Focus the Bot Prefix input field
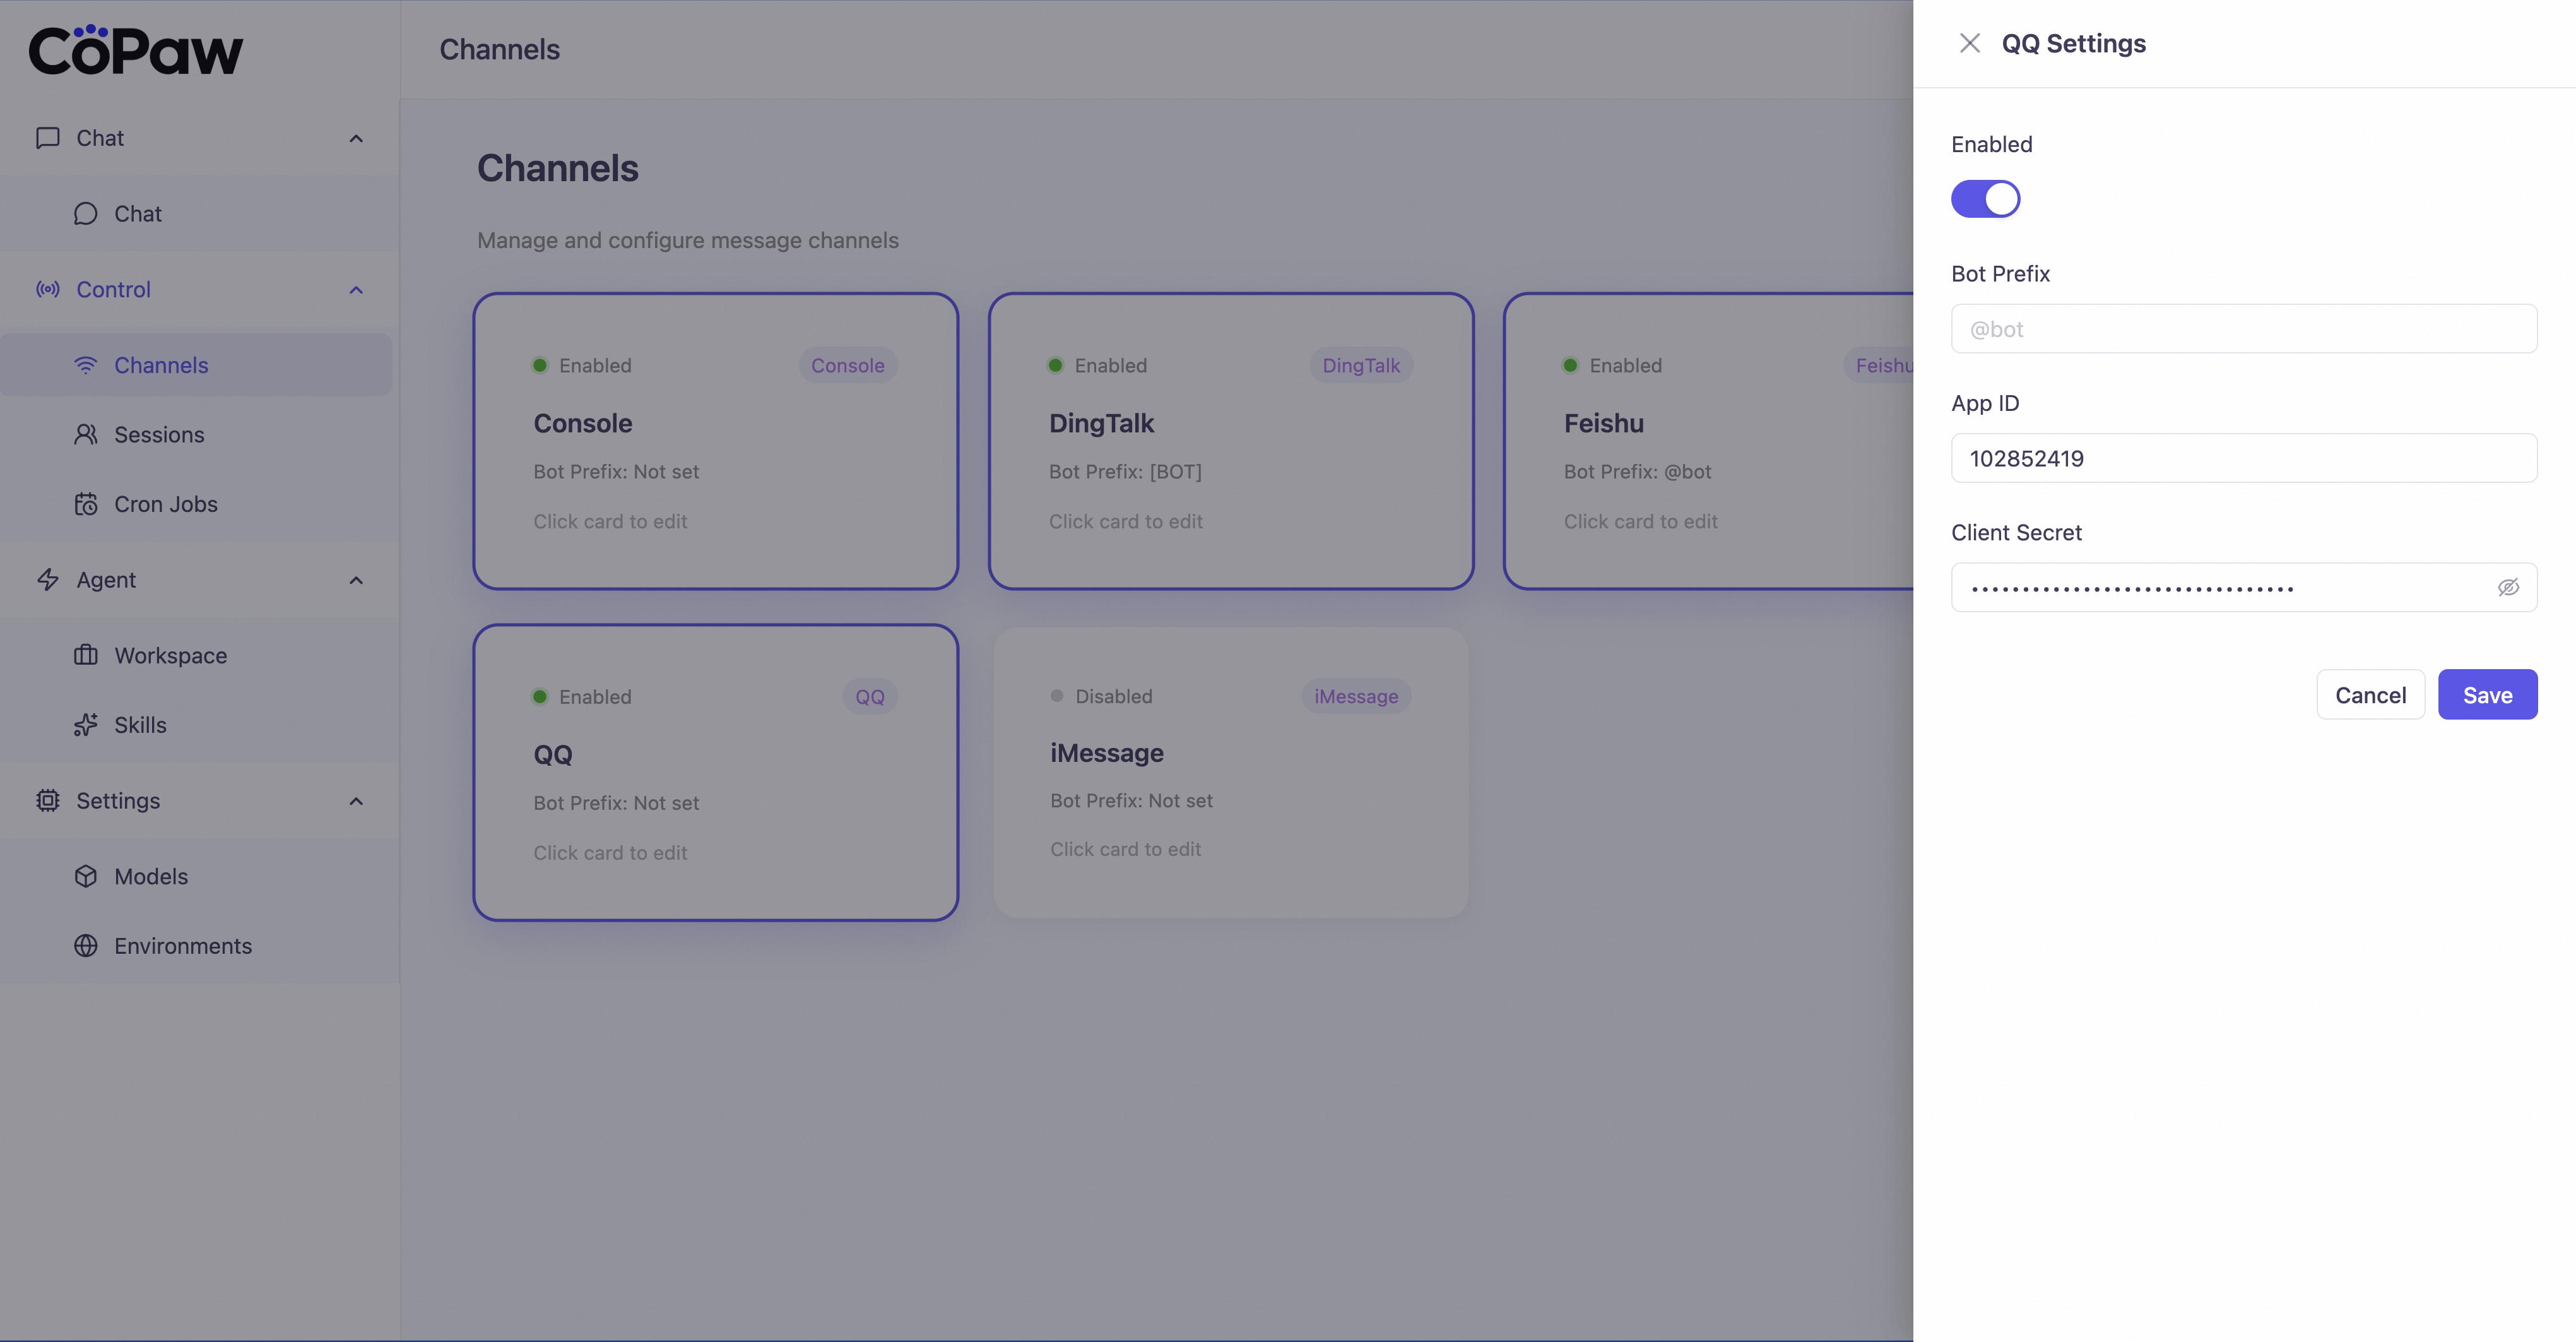Screen dimensions: 2576x1342 point(2243,329)
